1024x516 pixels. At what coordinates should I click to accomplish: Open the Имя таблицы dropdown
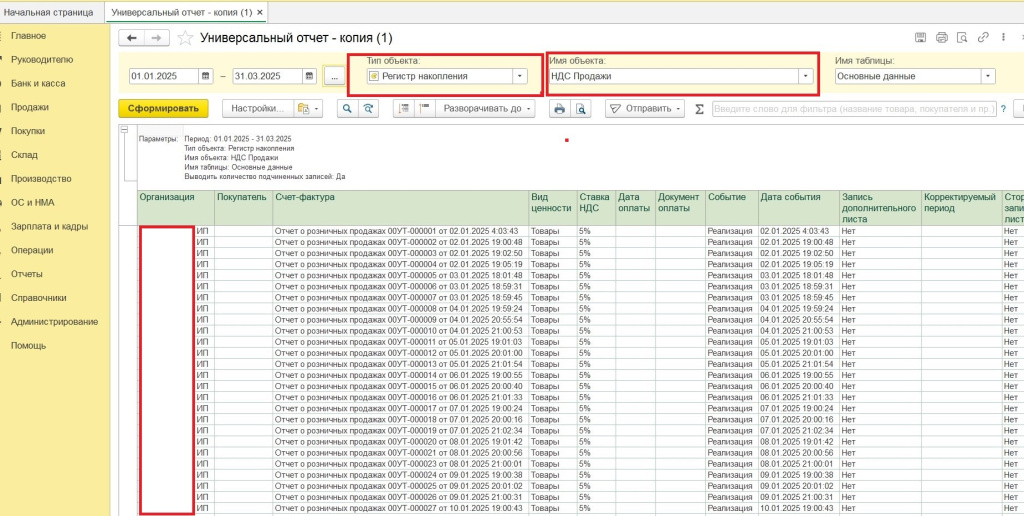click(987, 76)
